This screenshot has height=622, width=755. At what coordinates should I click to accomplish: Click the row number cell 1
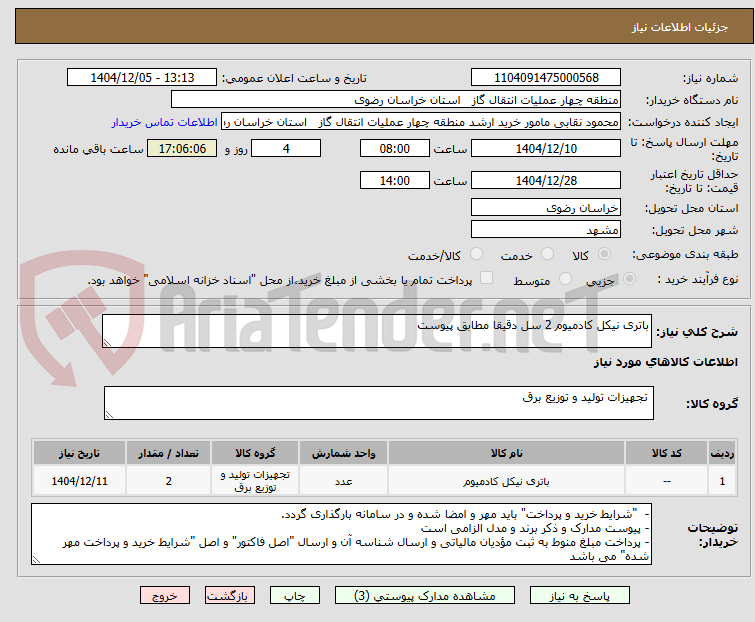click(x=722, y=480)
